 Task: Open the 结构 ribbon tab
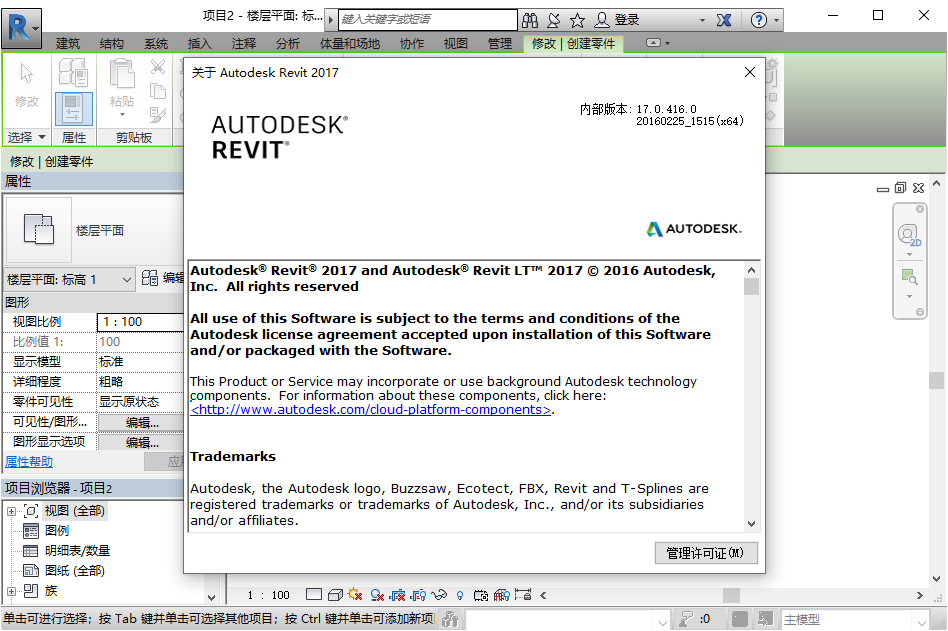[x=112, y=44]
